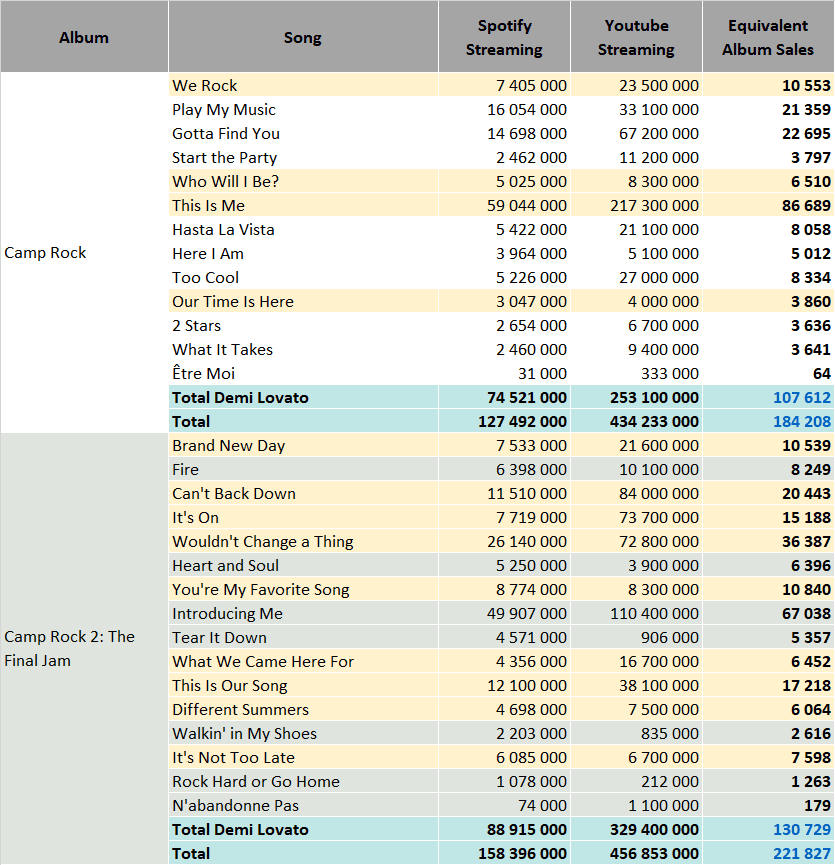Click the What It Takes song cell
Viewport: 835px width, 865px height.
tap(303, 349)
